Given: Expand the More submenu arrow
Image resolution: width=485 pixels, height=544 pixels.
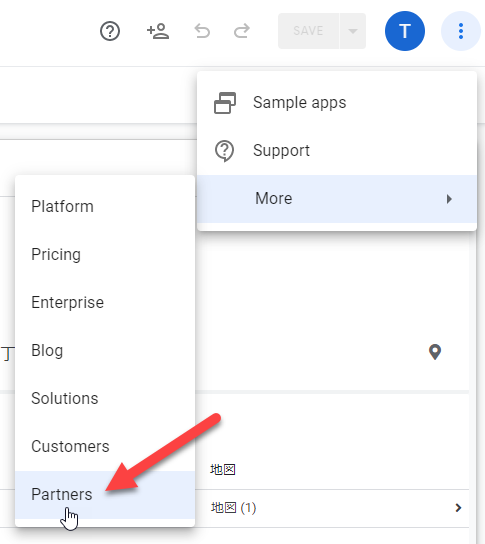Looking at the screenshot, I should coord(449,199).
